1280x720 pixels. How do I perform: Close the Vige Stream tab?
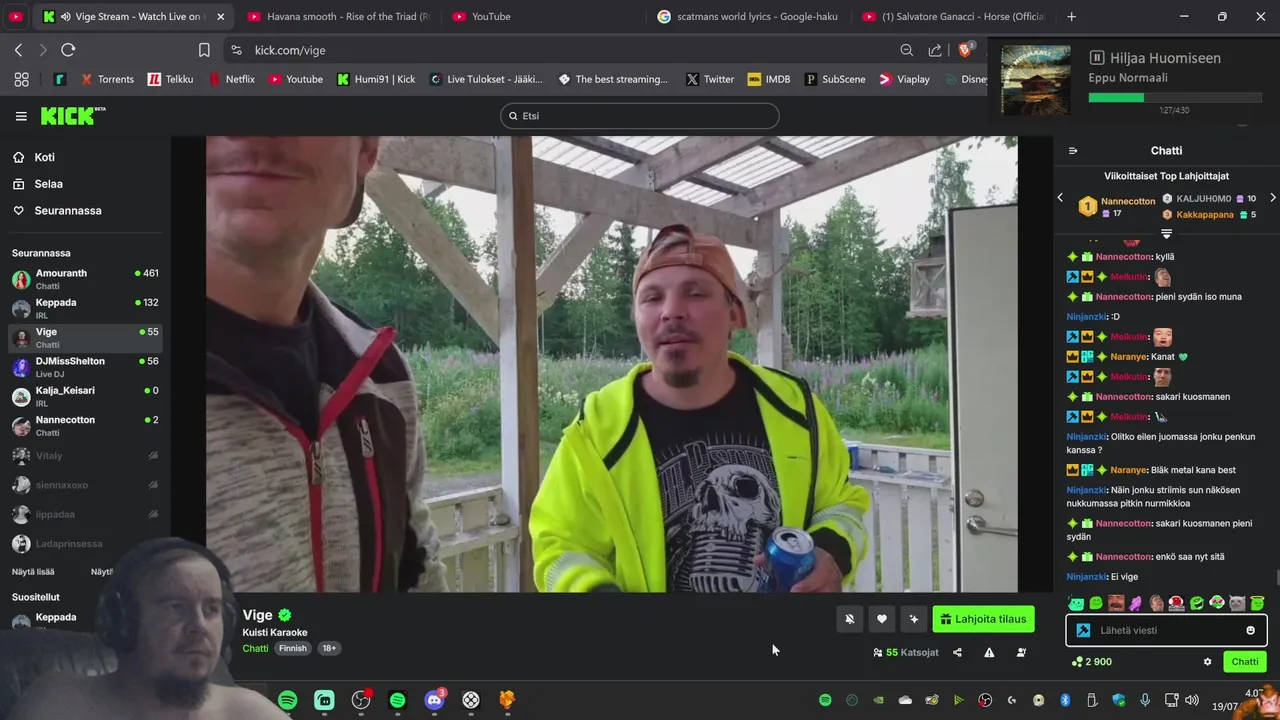(x=221, y=17)
